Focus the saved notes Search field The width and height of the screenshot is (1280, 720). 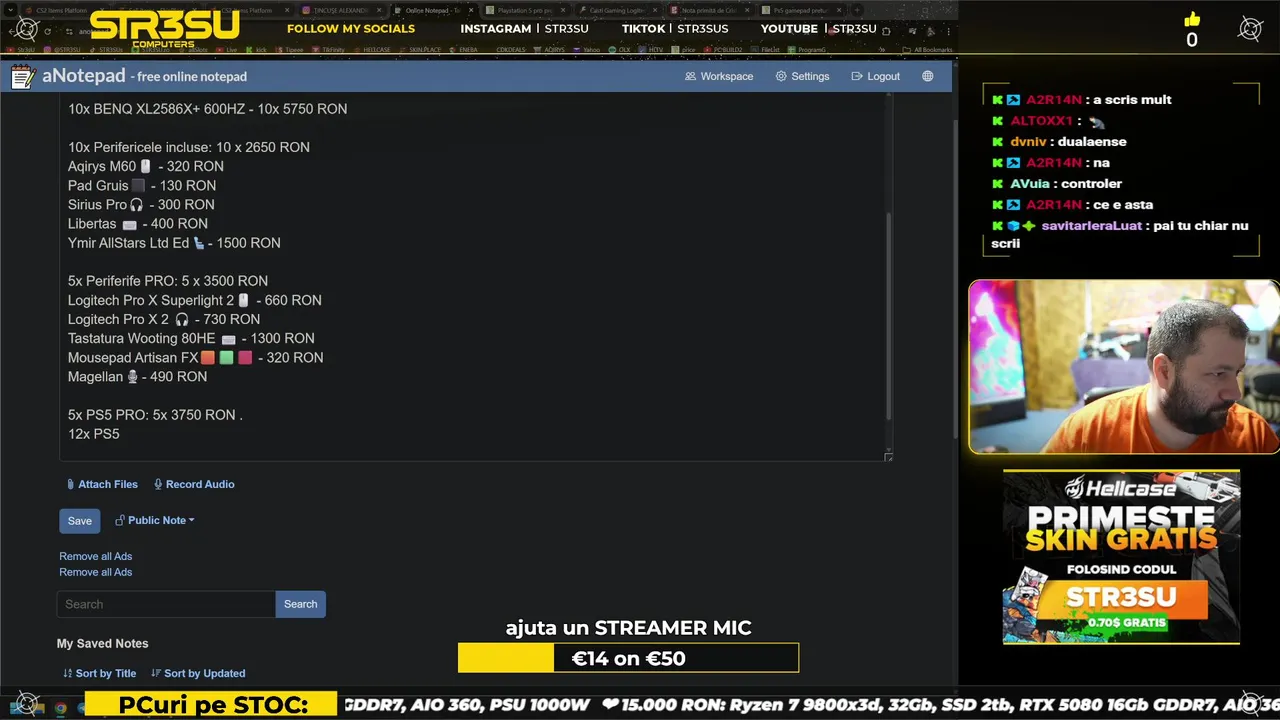(x=166, y=604)
